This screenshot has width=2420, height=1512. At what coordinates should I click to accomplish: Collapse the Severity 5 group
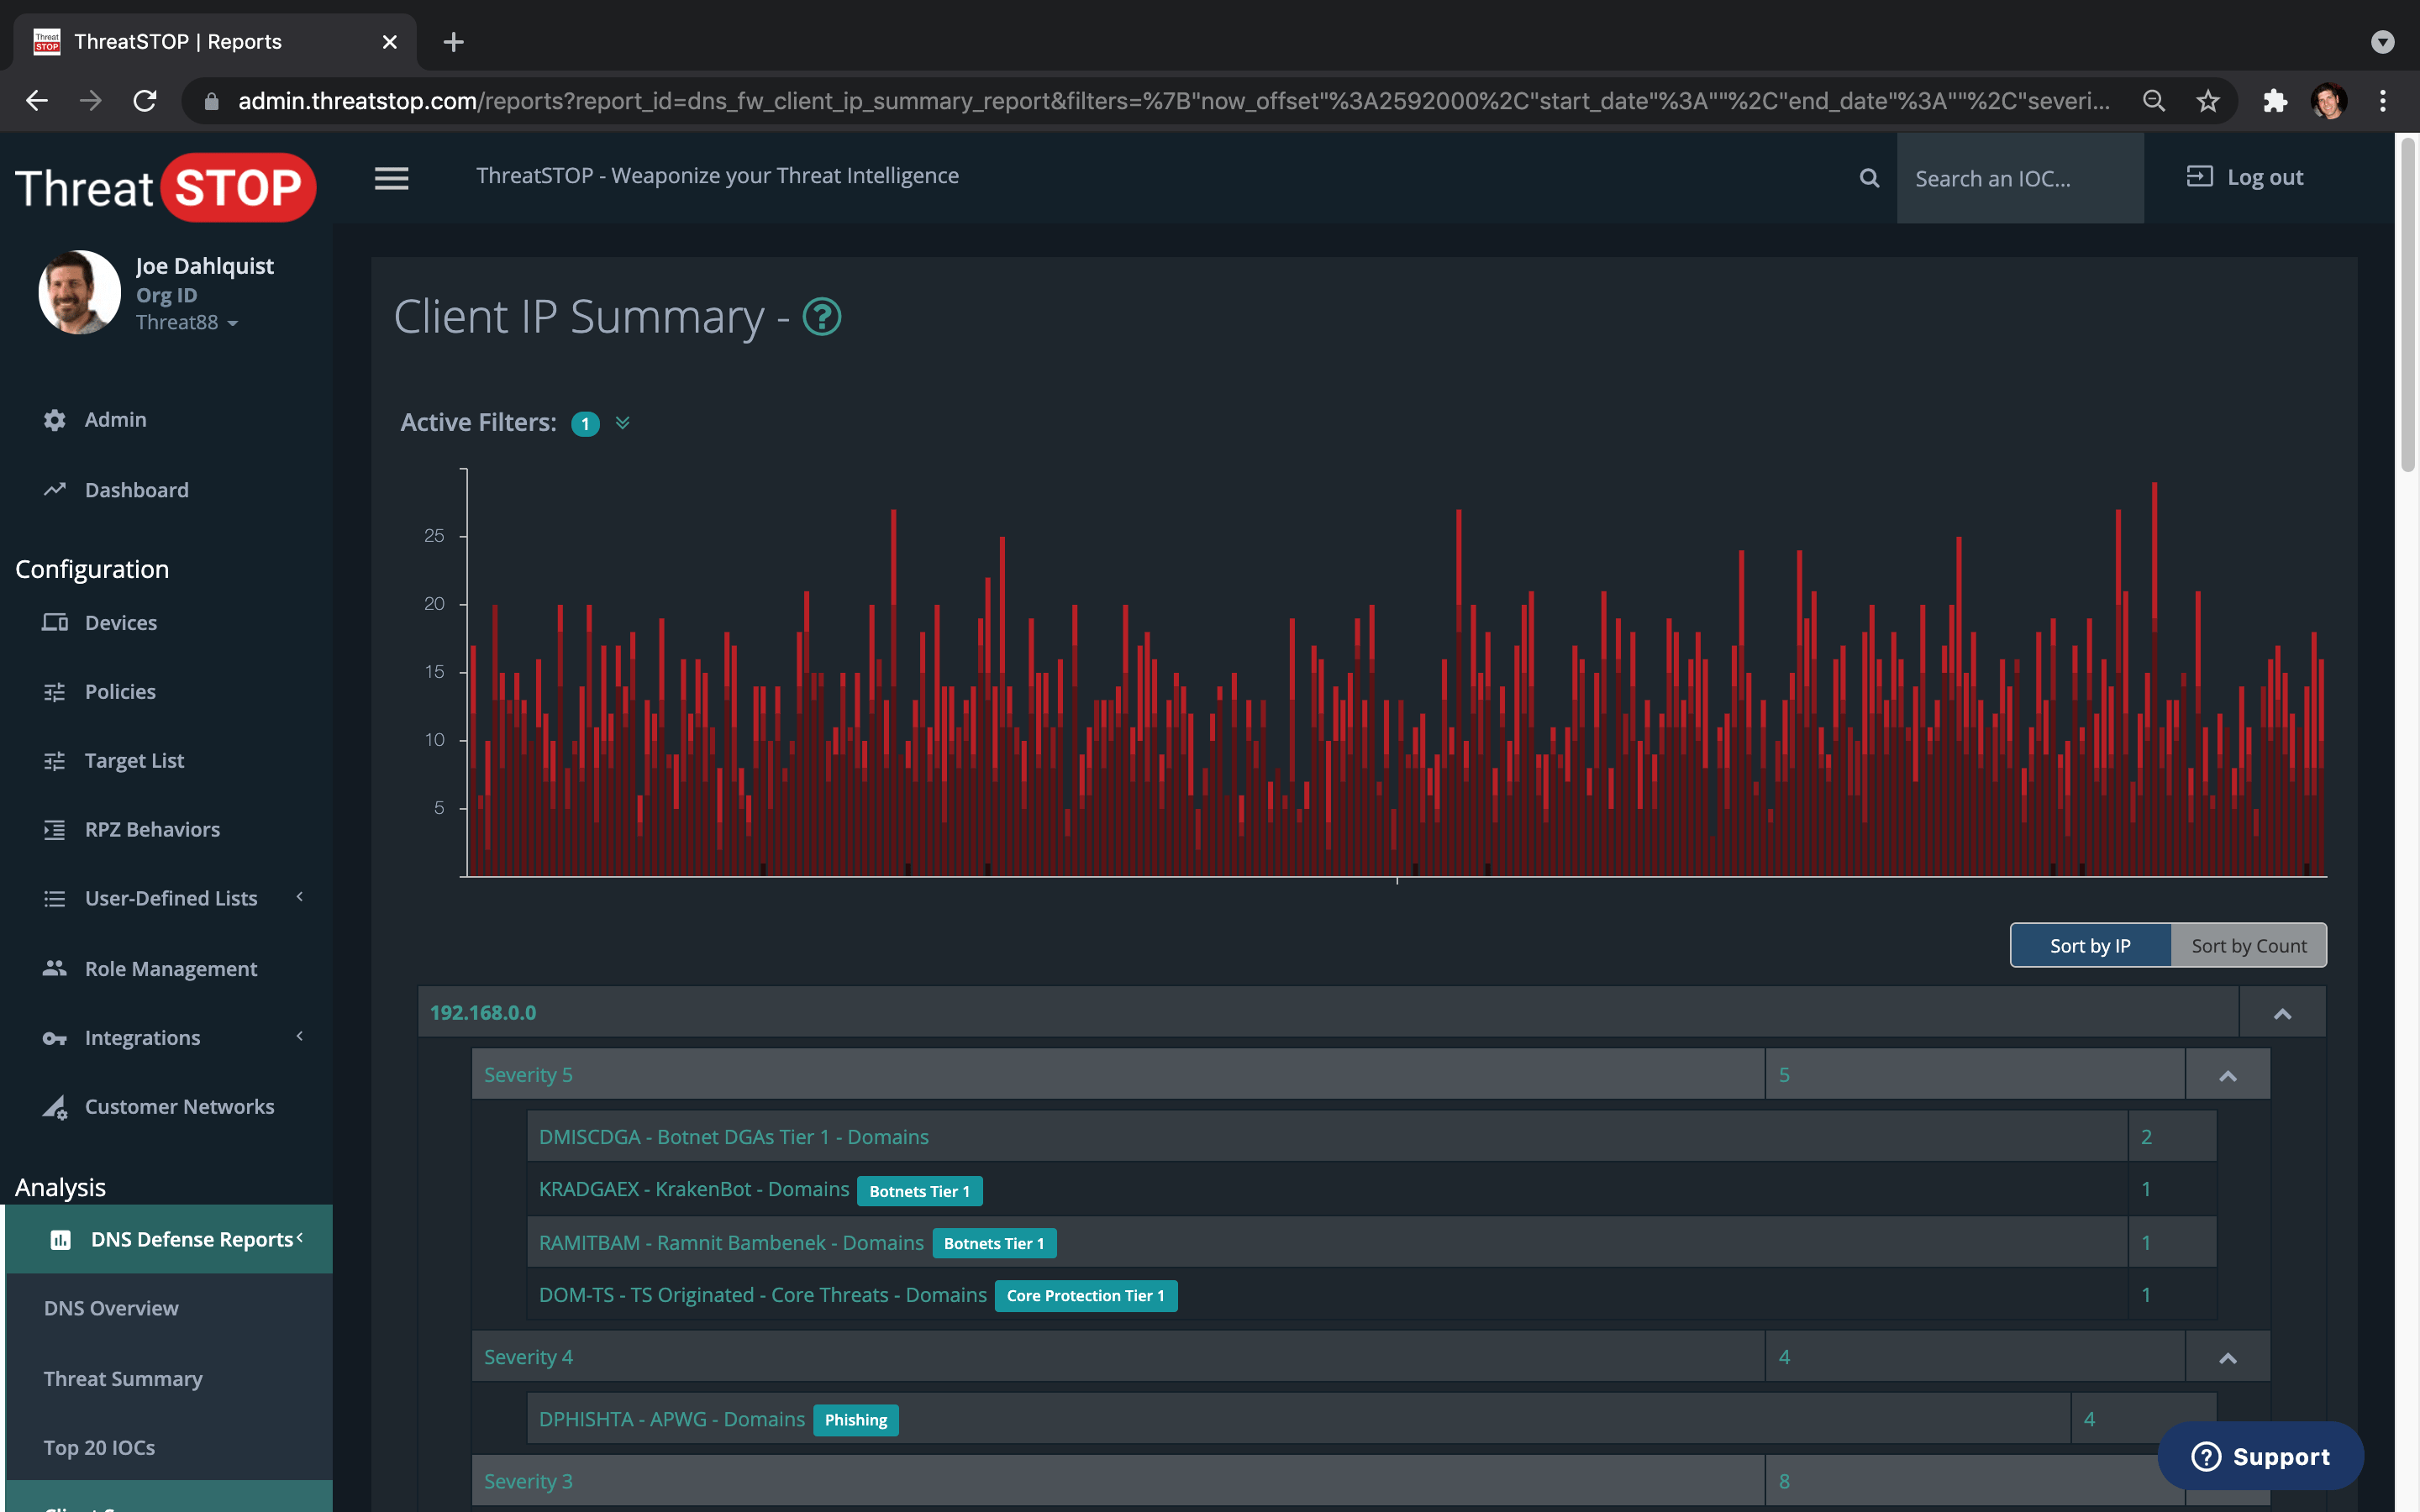(x=2227, y=1075)
